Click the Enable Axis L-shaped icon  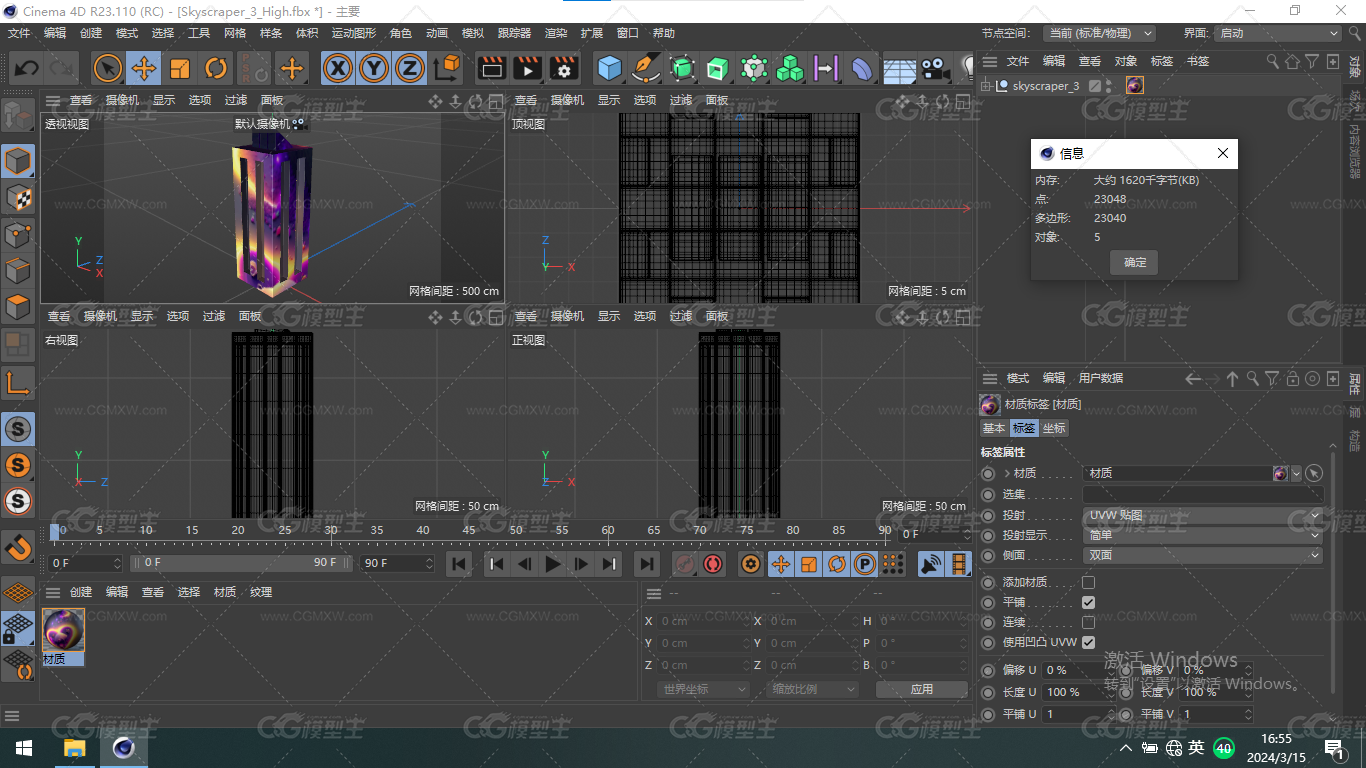(x=18, y=382)
